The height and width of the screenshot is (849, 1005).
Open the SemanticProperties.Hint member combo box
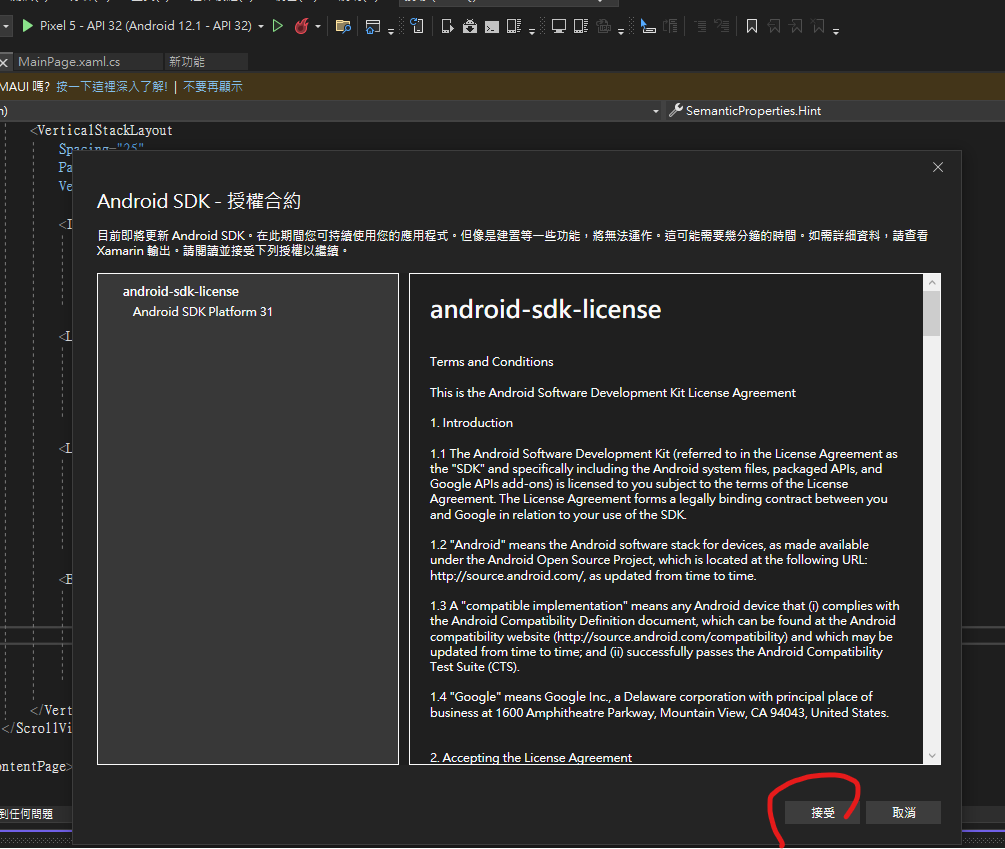click(x=834, y=111)
